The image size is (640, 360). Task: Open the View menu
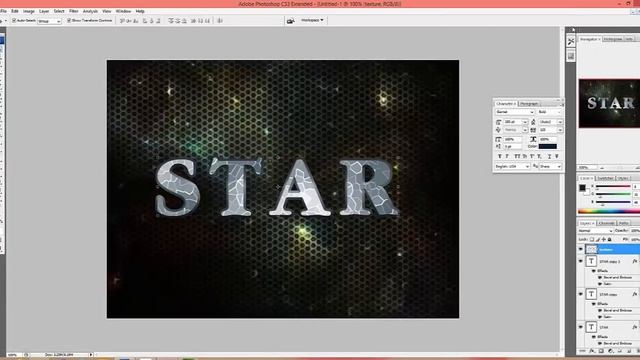107,11
